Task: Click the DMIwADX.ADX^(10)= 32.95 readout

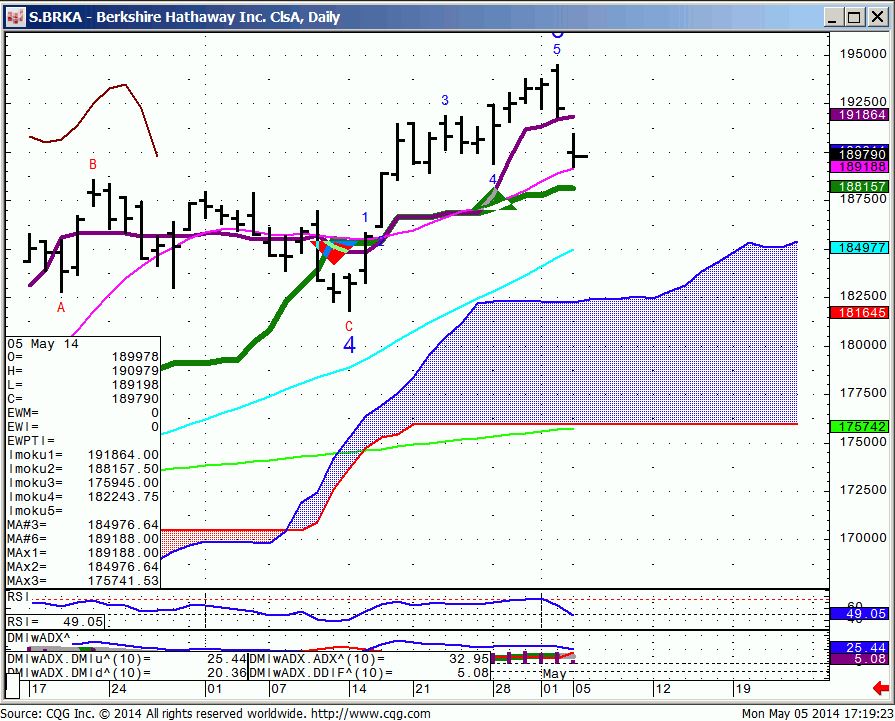Action: coord(369,659)
